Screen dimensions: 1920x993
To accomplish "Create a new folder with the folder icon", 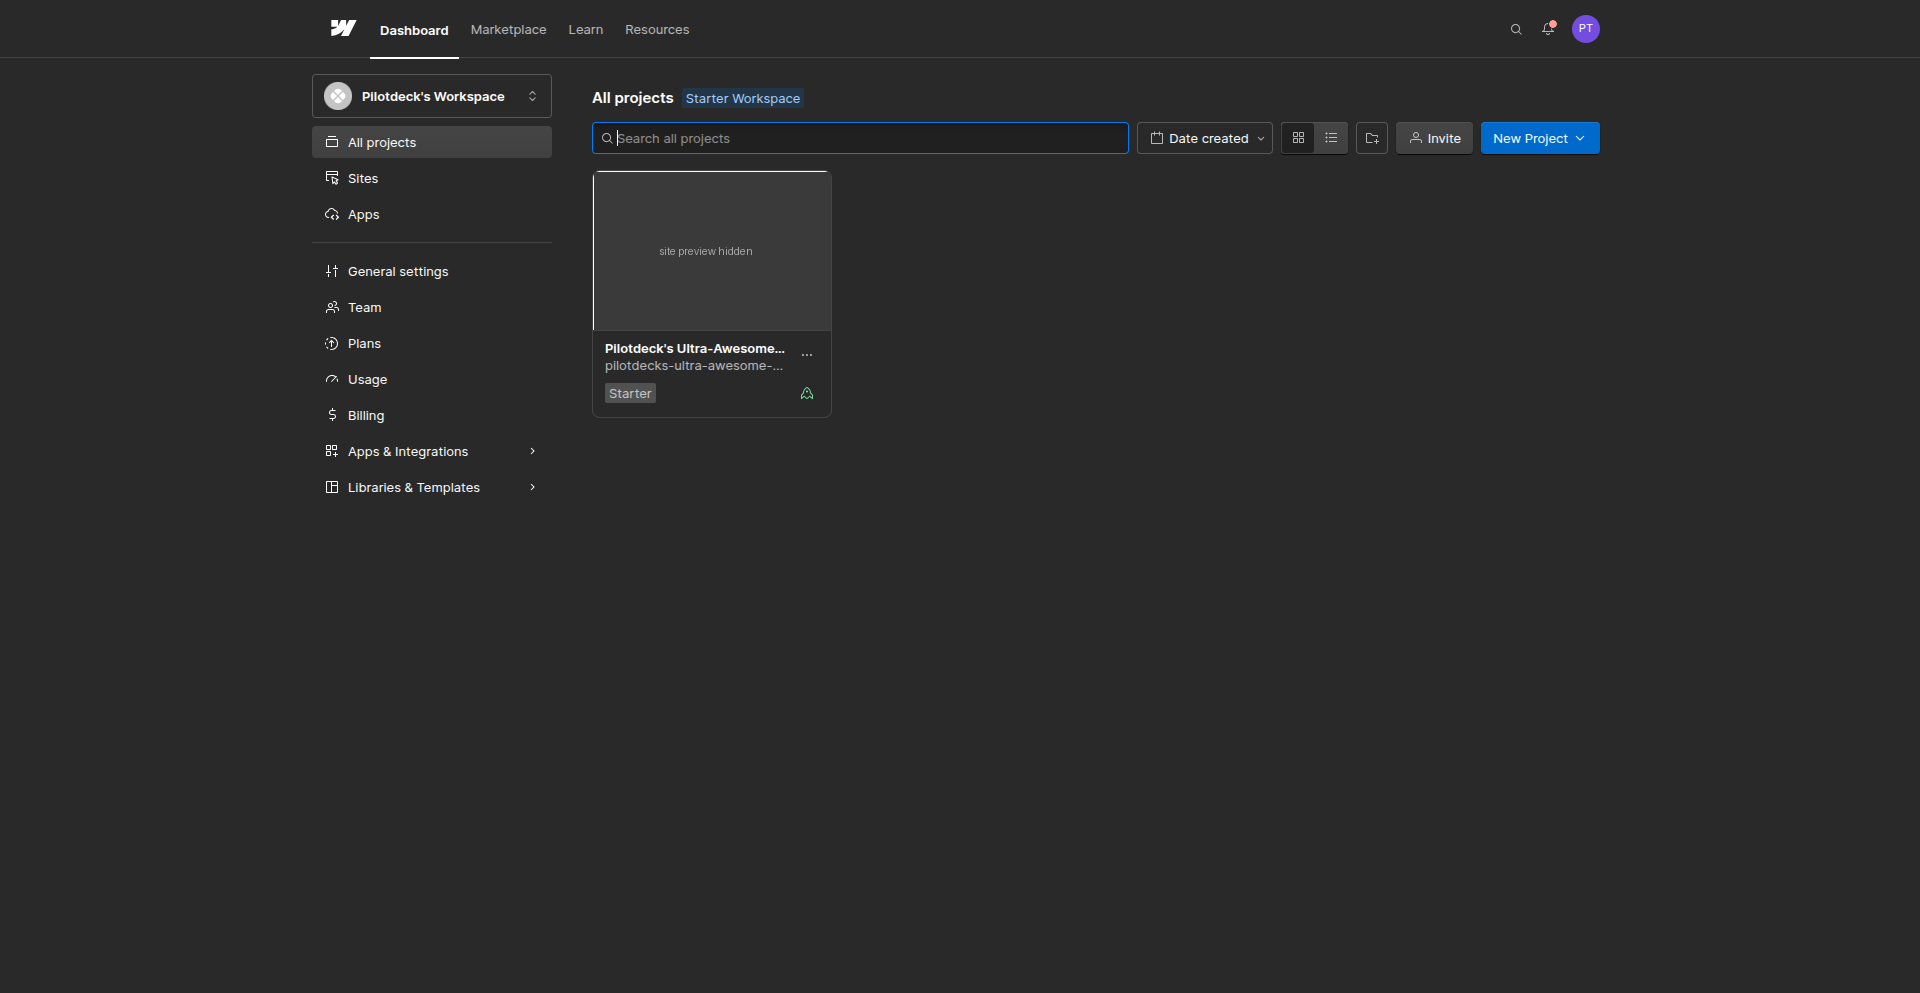I will click(x=1372, y=138).
